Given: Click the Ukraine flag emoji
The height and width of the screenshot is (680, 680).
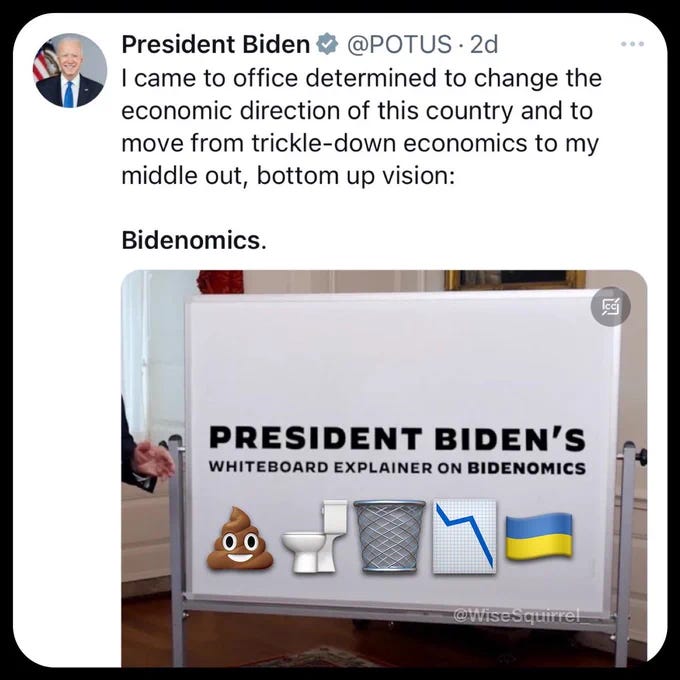Looking at the screenshot, I should coord(539,536).
